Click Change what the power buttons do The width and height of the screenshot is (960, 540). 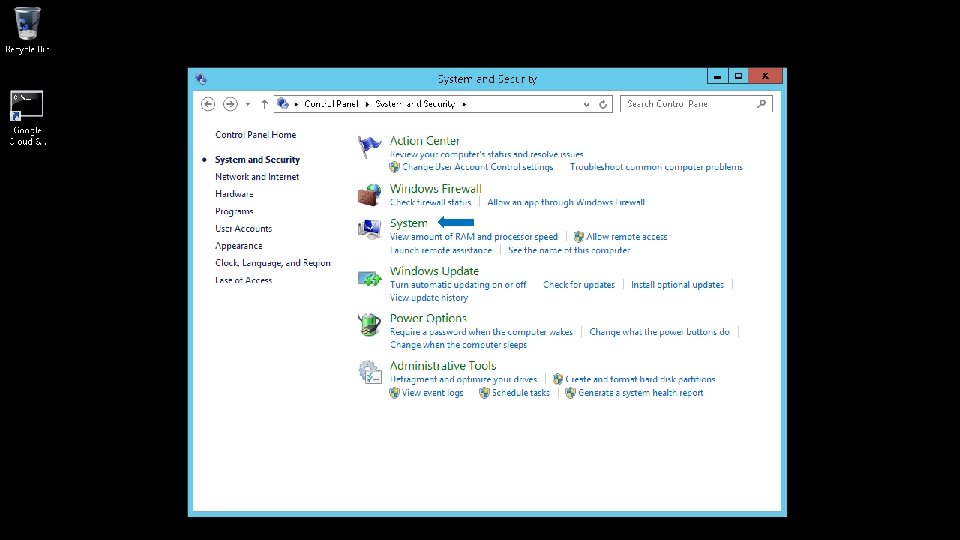(x=659, y=332)
